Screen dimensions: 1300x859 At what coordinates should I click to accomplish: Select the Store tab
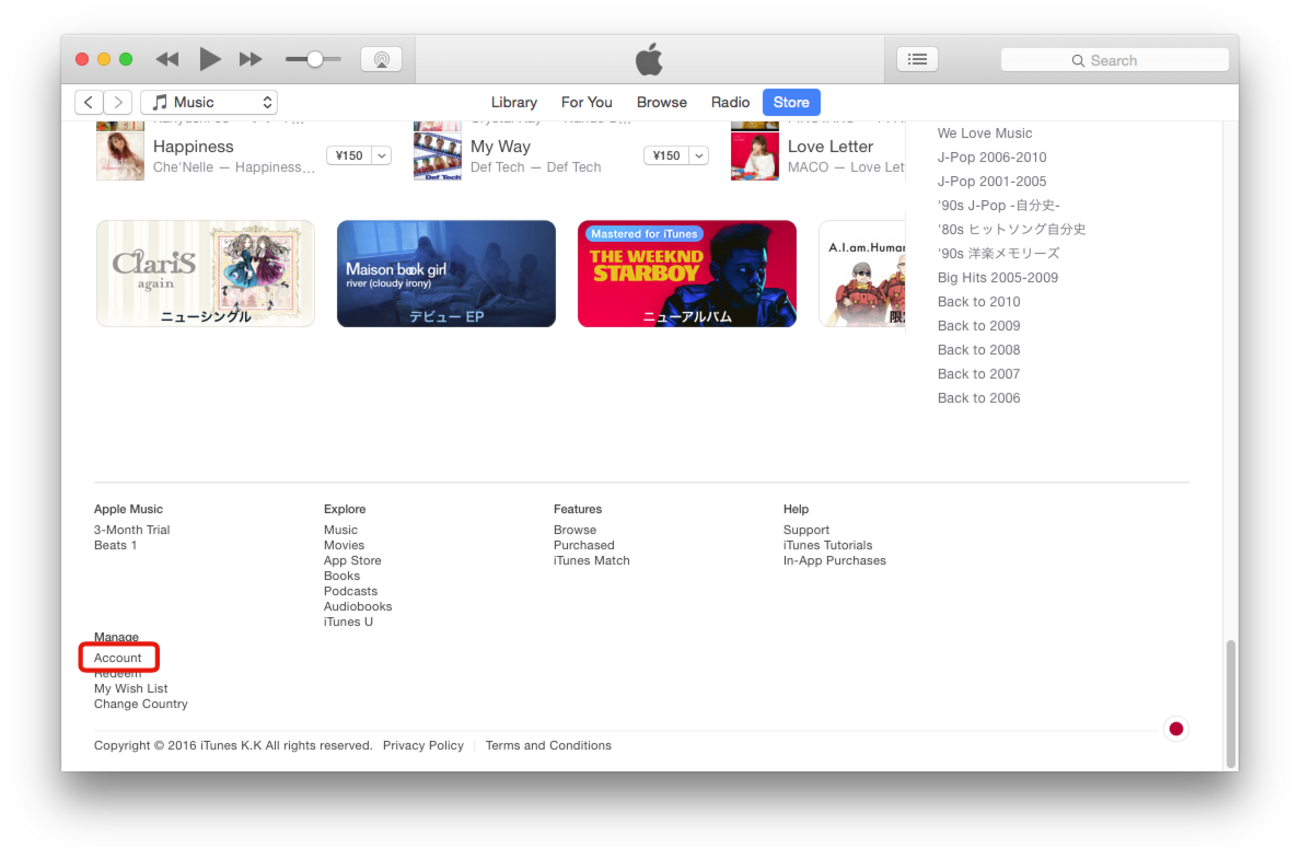coord(791,102)
